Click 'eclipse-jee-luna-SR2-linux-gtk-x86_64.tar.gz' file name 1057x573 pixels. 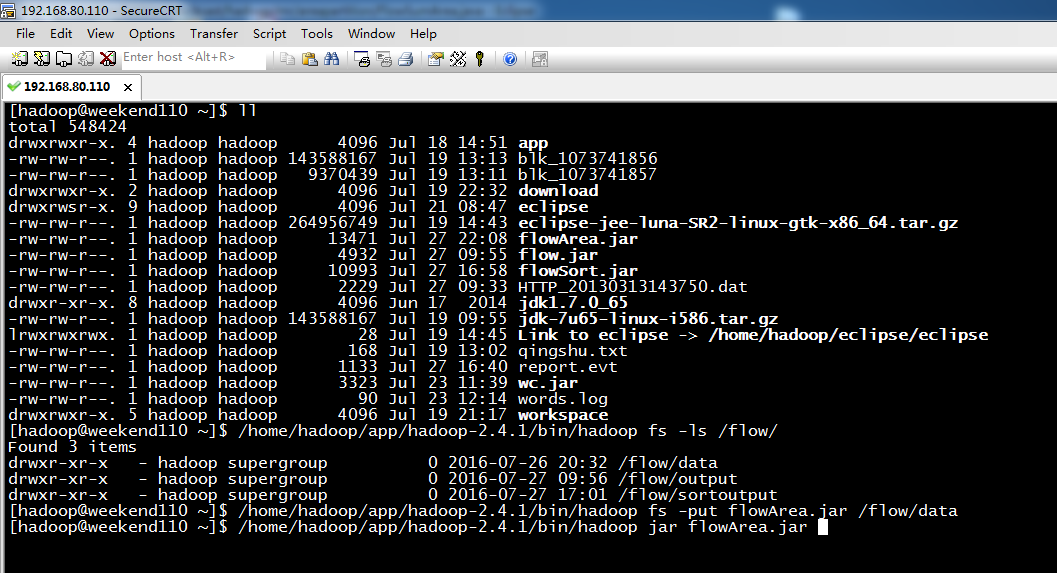click(738, 223)
